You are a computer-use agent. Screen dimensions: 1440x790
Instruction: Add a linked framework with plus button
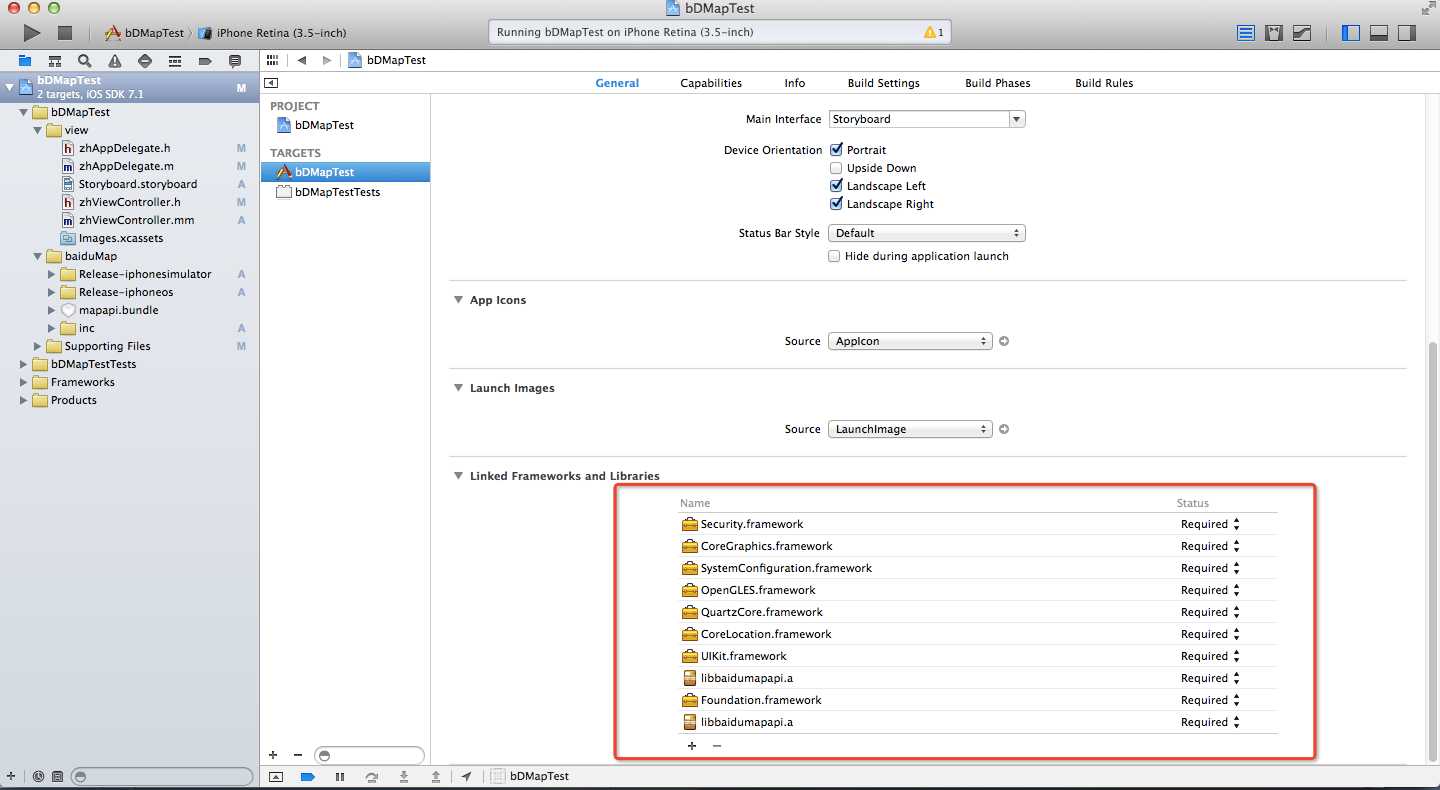pyautogui.click(x=692, y=746)
